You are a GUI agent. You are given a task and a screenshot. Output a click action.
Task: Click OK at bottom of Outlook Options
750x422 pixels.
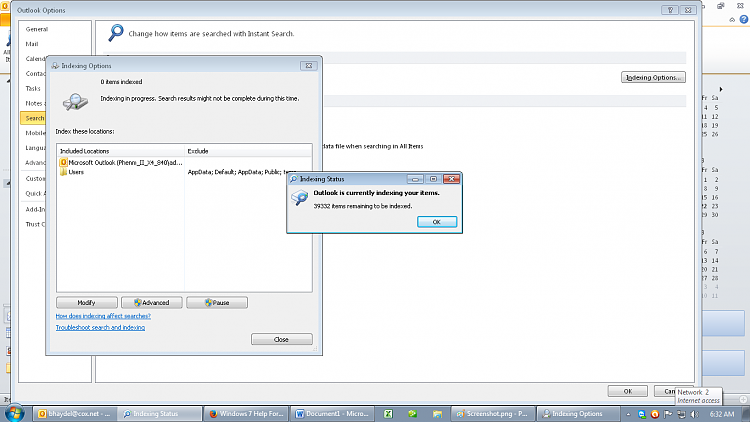[x=628, y=391]
